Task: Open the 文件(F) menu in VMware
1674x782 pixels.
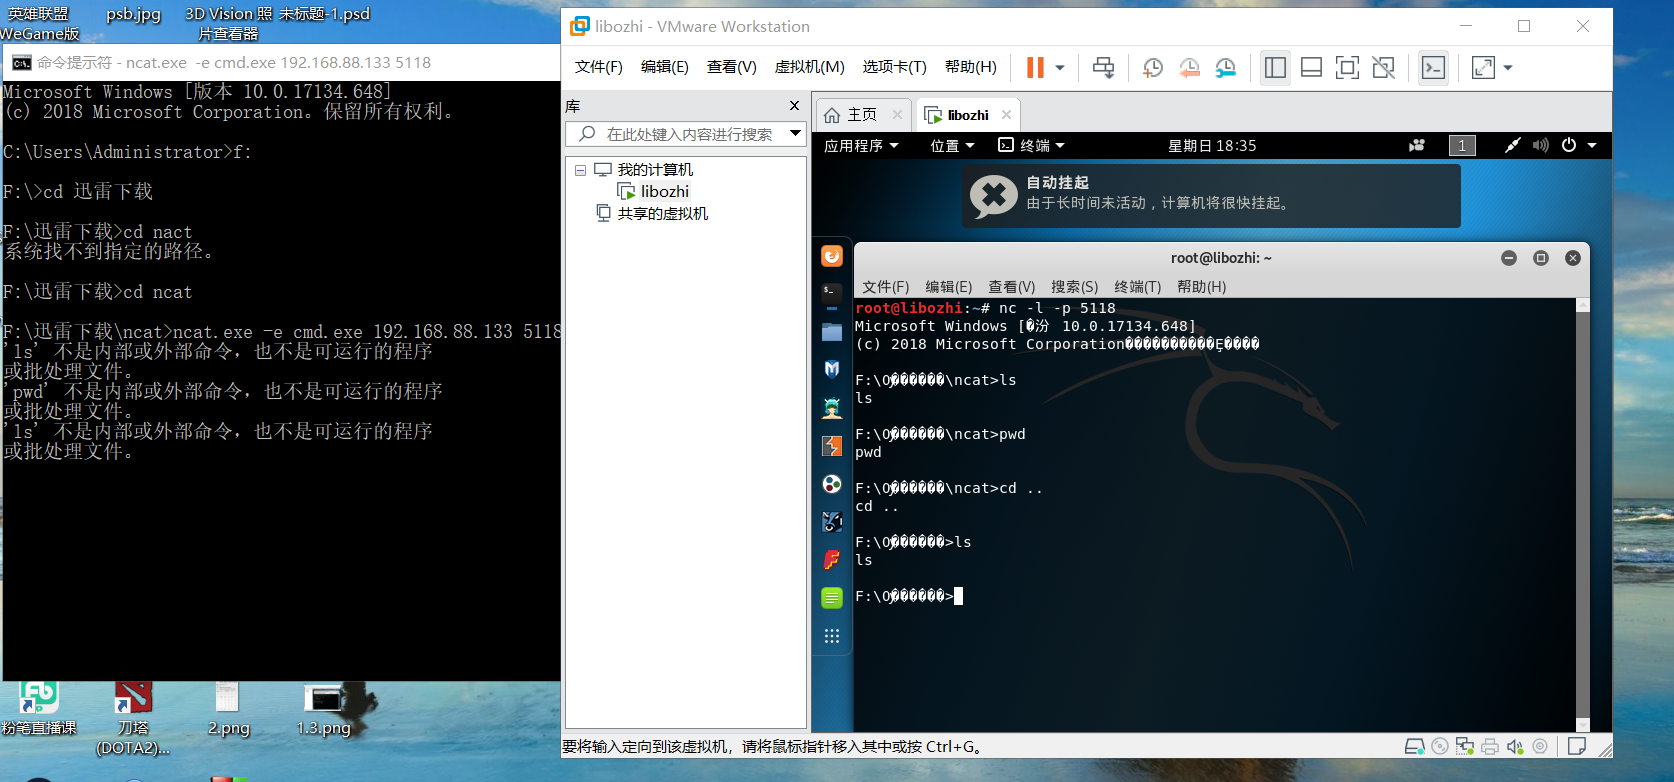Action: coord(598,67)
